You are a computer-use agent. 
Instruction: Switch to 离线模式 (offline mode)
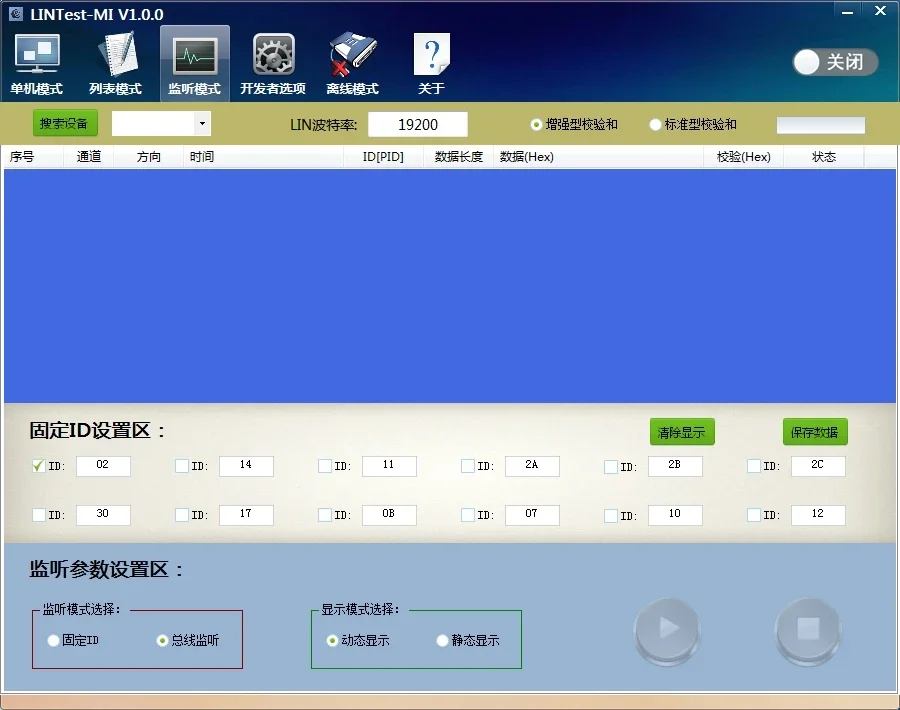(x=352, y=62)
